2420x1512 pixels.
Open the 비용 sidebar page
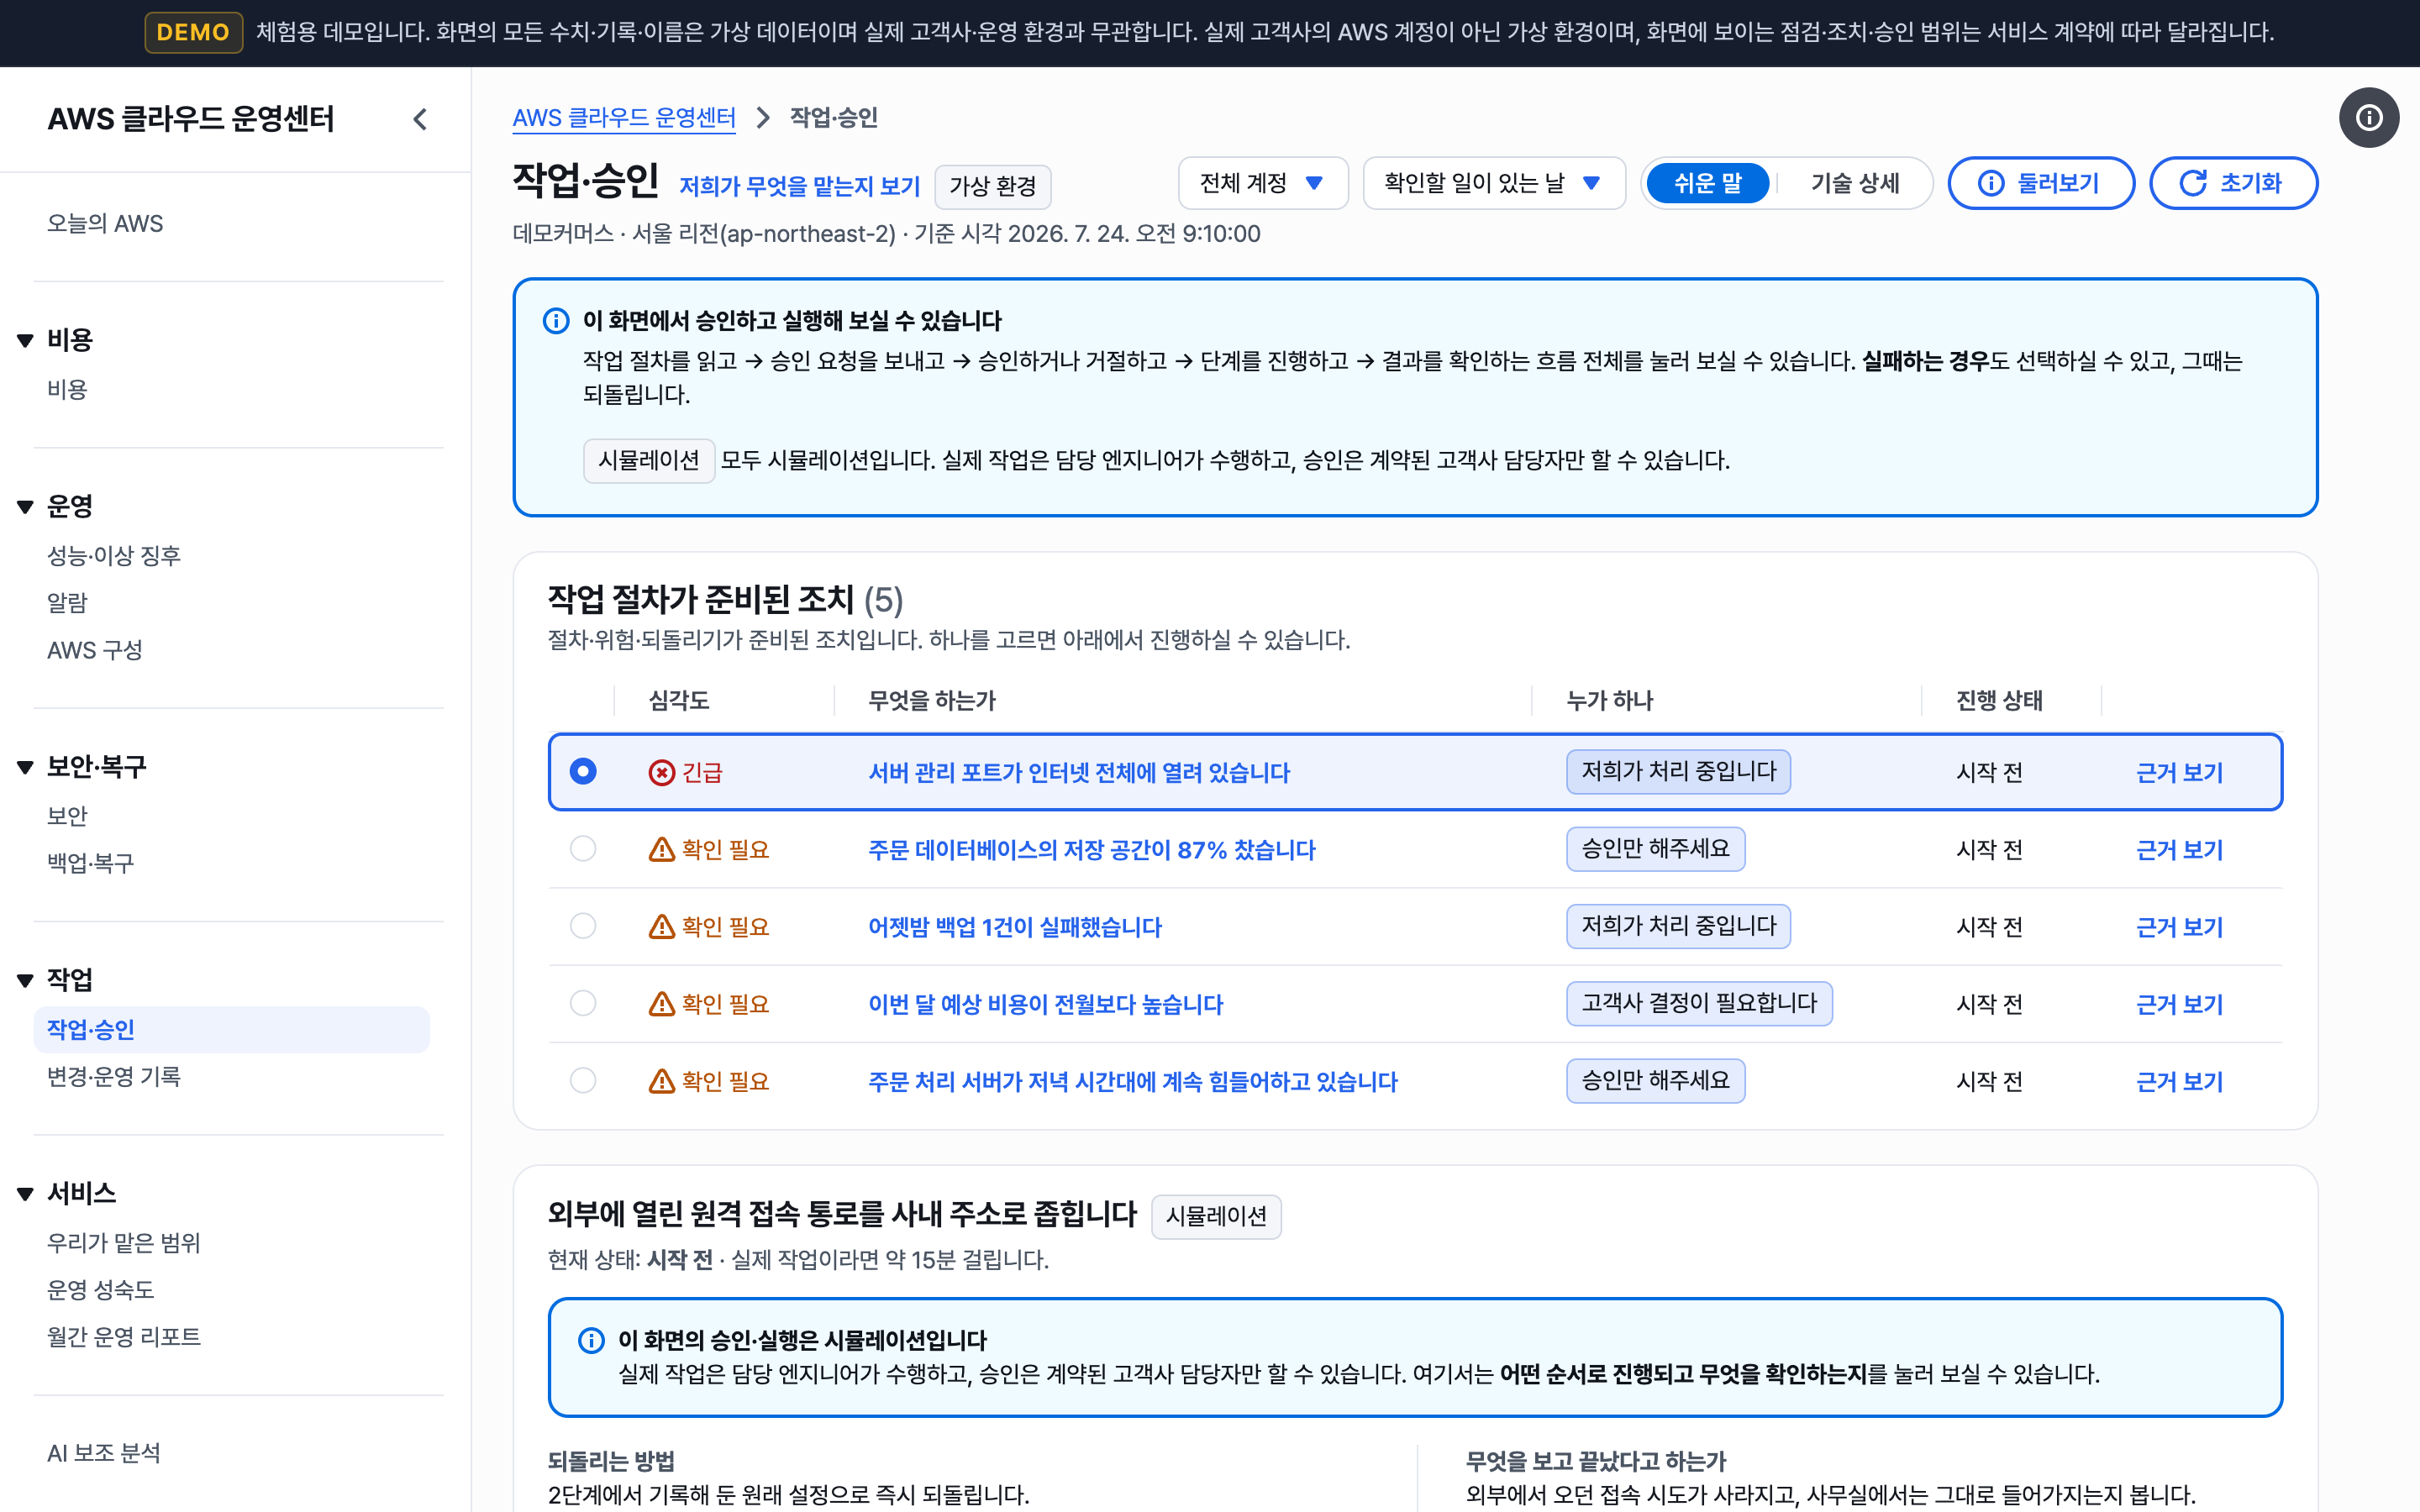pyautogui.click(x=67, y=389)
